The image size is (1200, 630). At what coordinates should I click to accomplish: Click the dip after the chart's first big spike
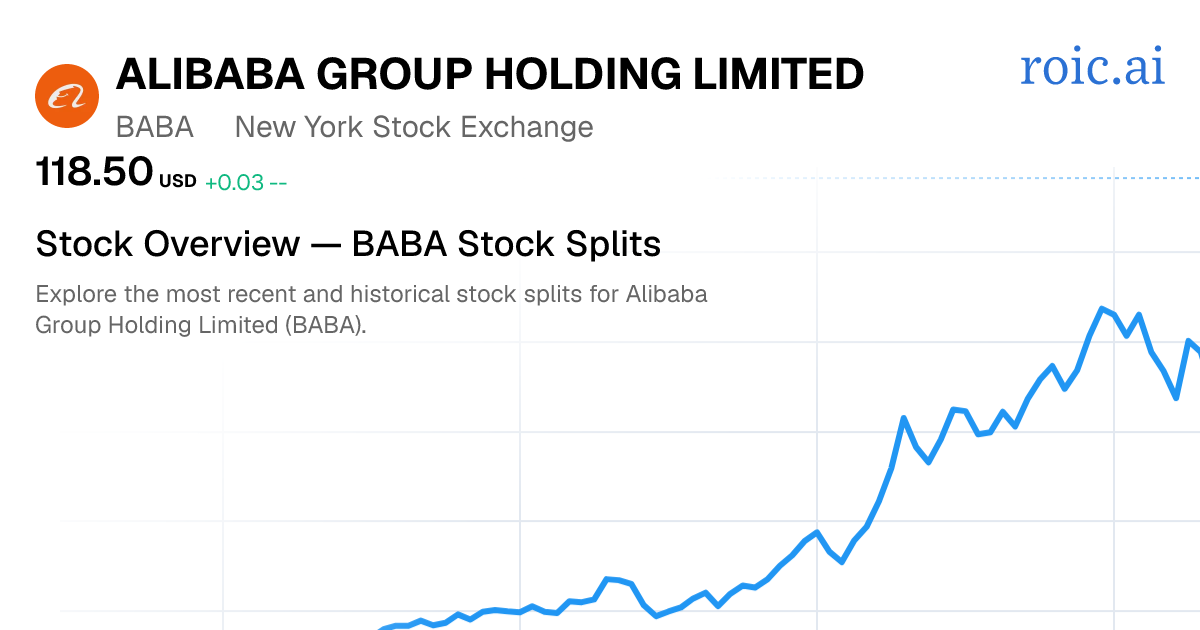click(x=929, y=462)
